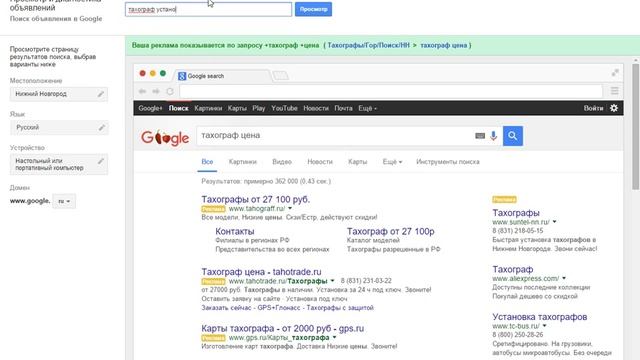Click the reload icon in preview browser

pos(170,91)
